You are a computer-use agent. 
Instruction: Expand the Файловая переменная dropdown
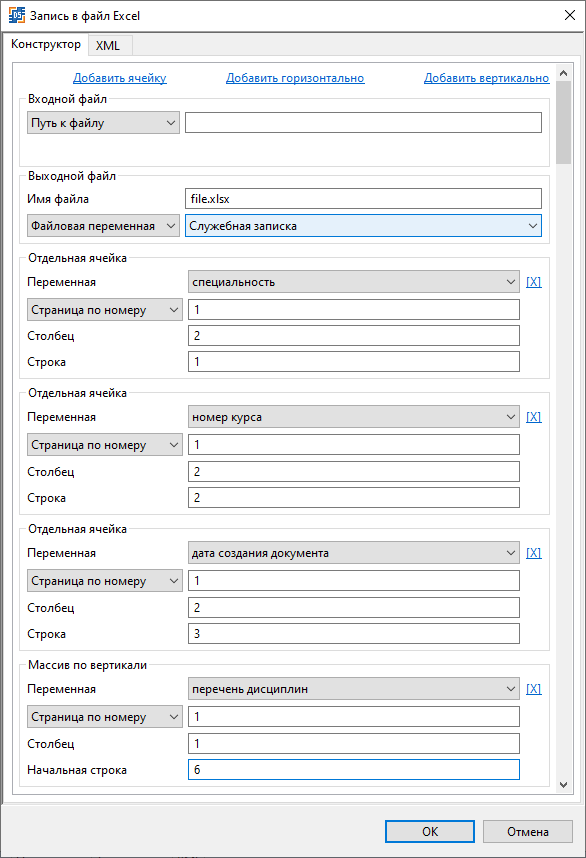coord(103,226)
